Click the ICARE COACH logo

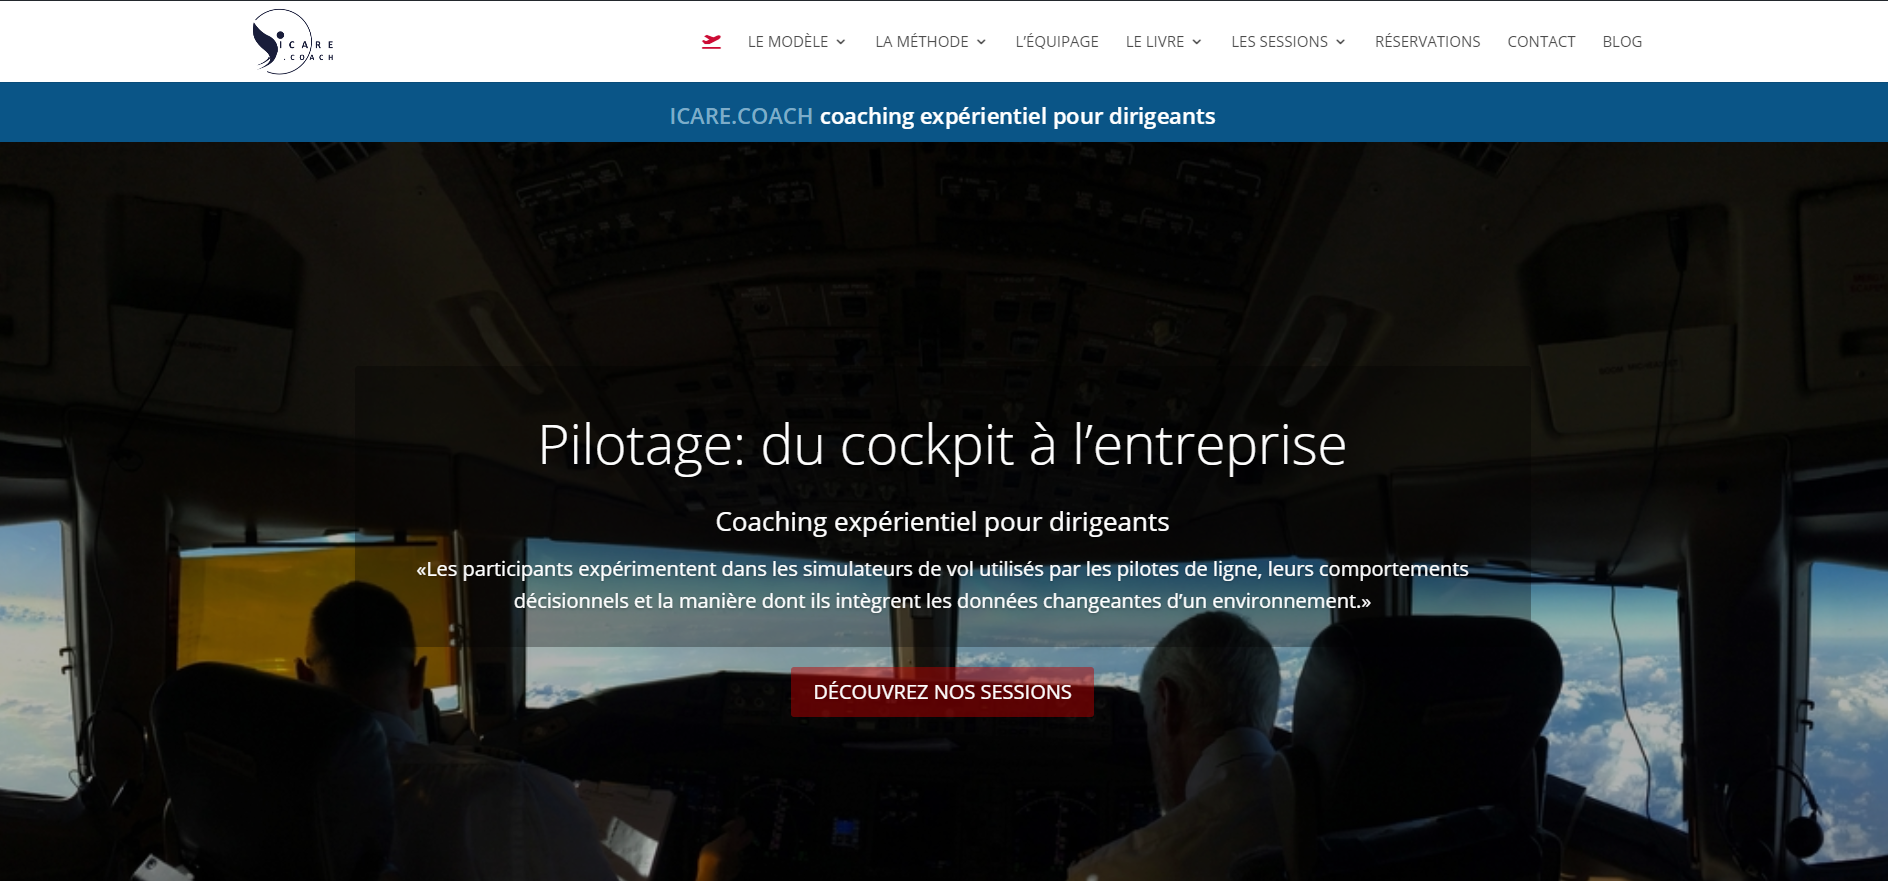[x=293, y=42]
